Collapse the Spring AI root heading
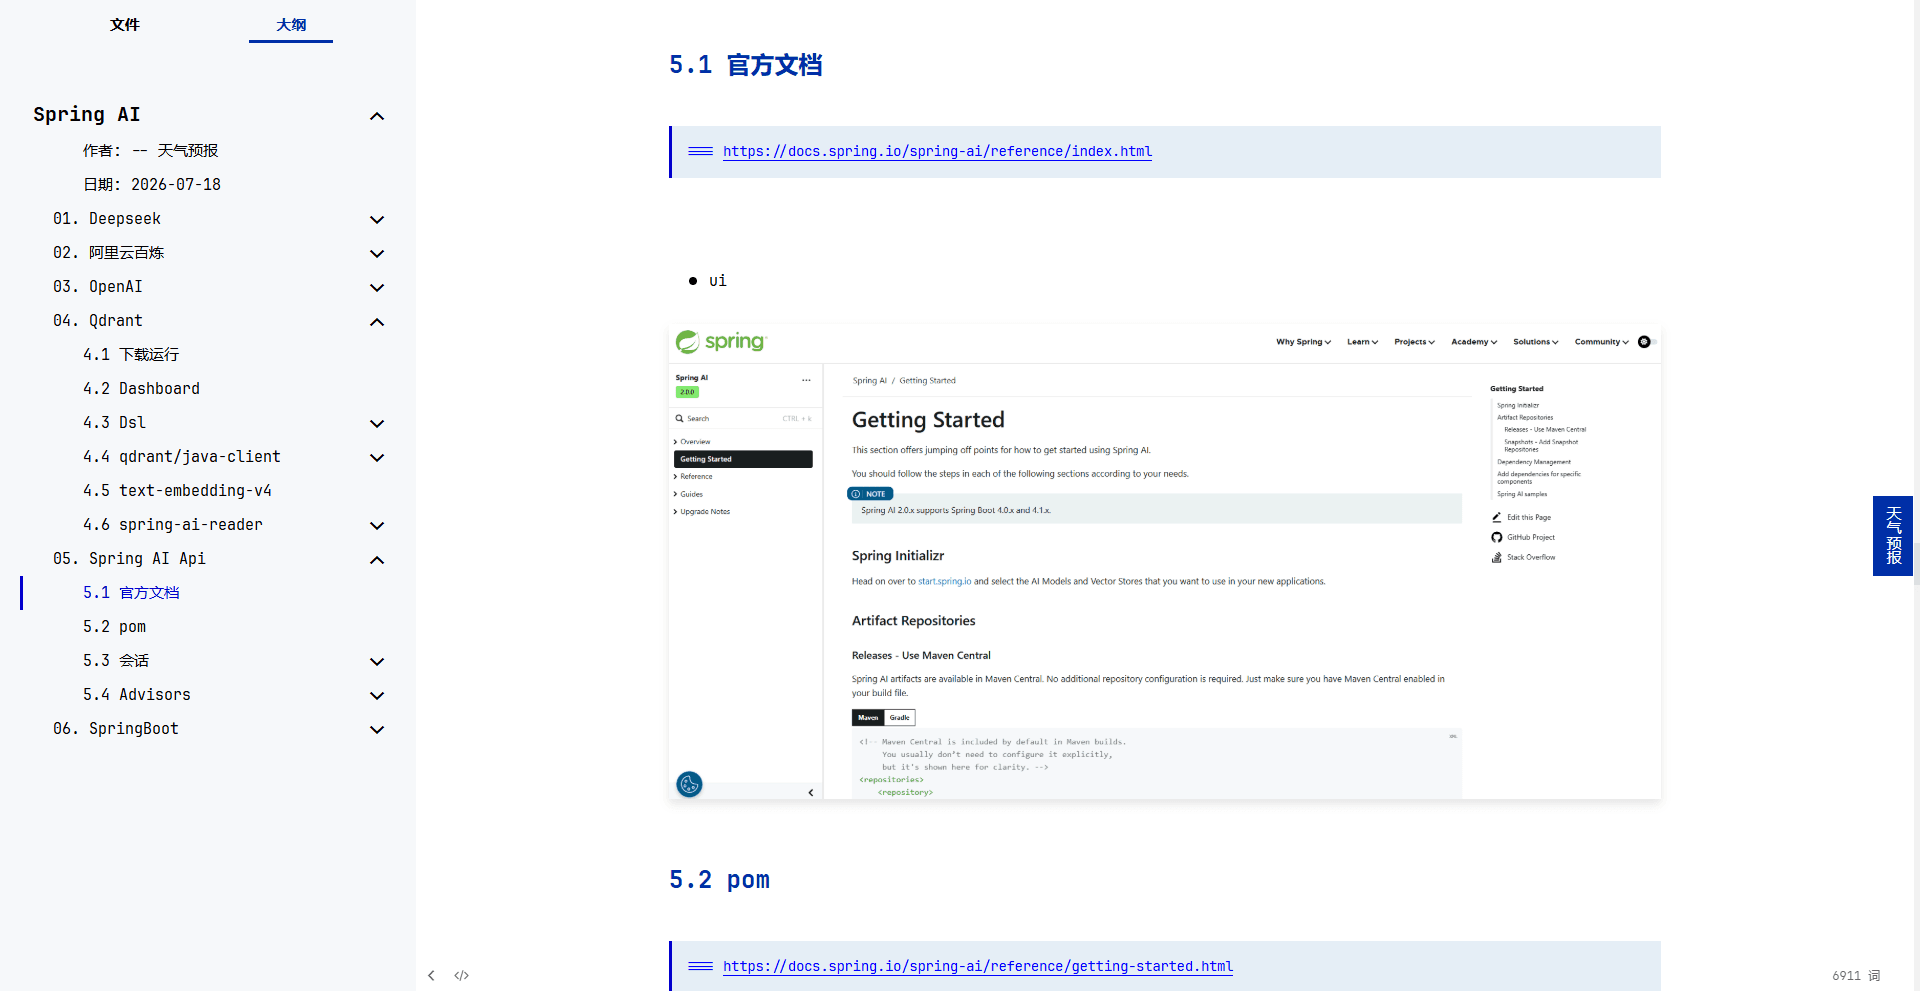 click(x=377, y=116)
